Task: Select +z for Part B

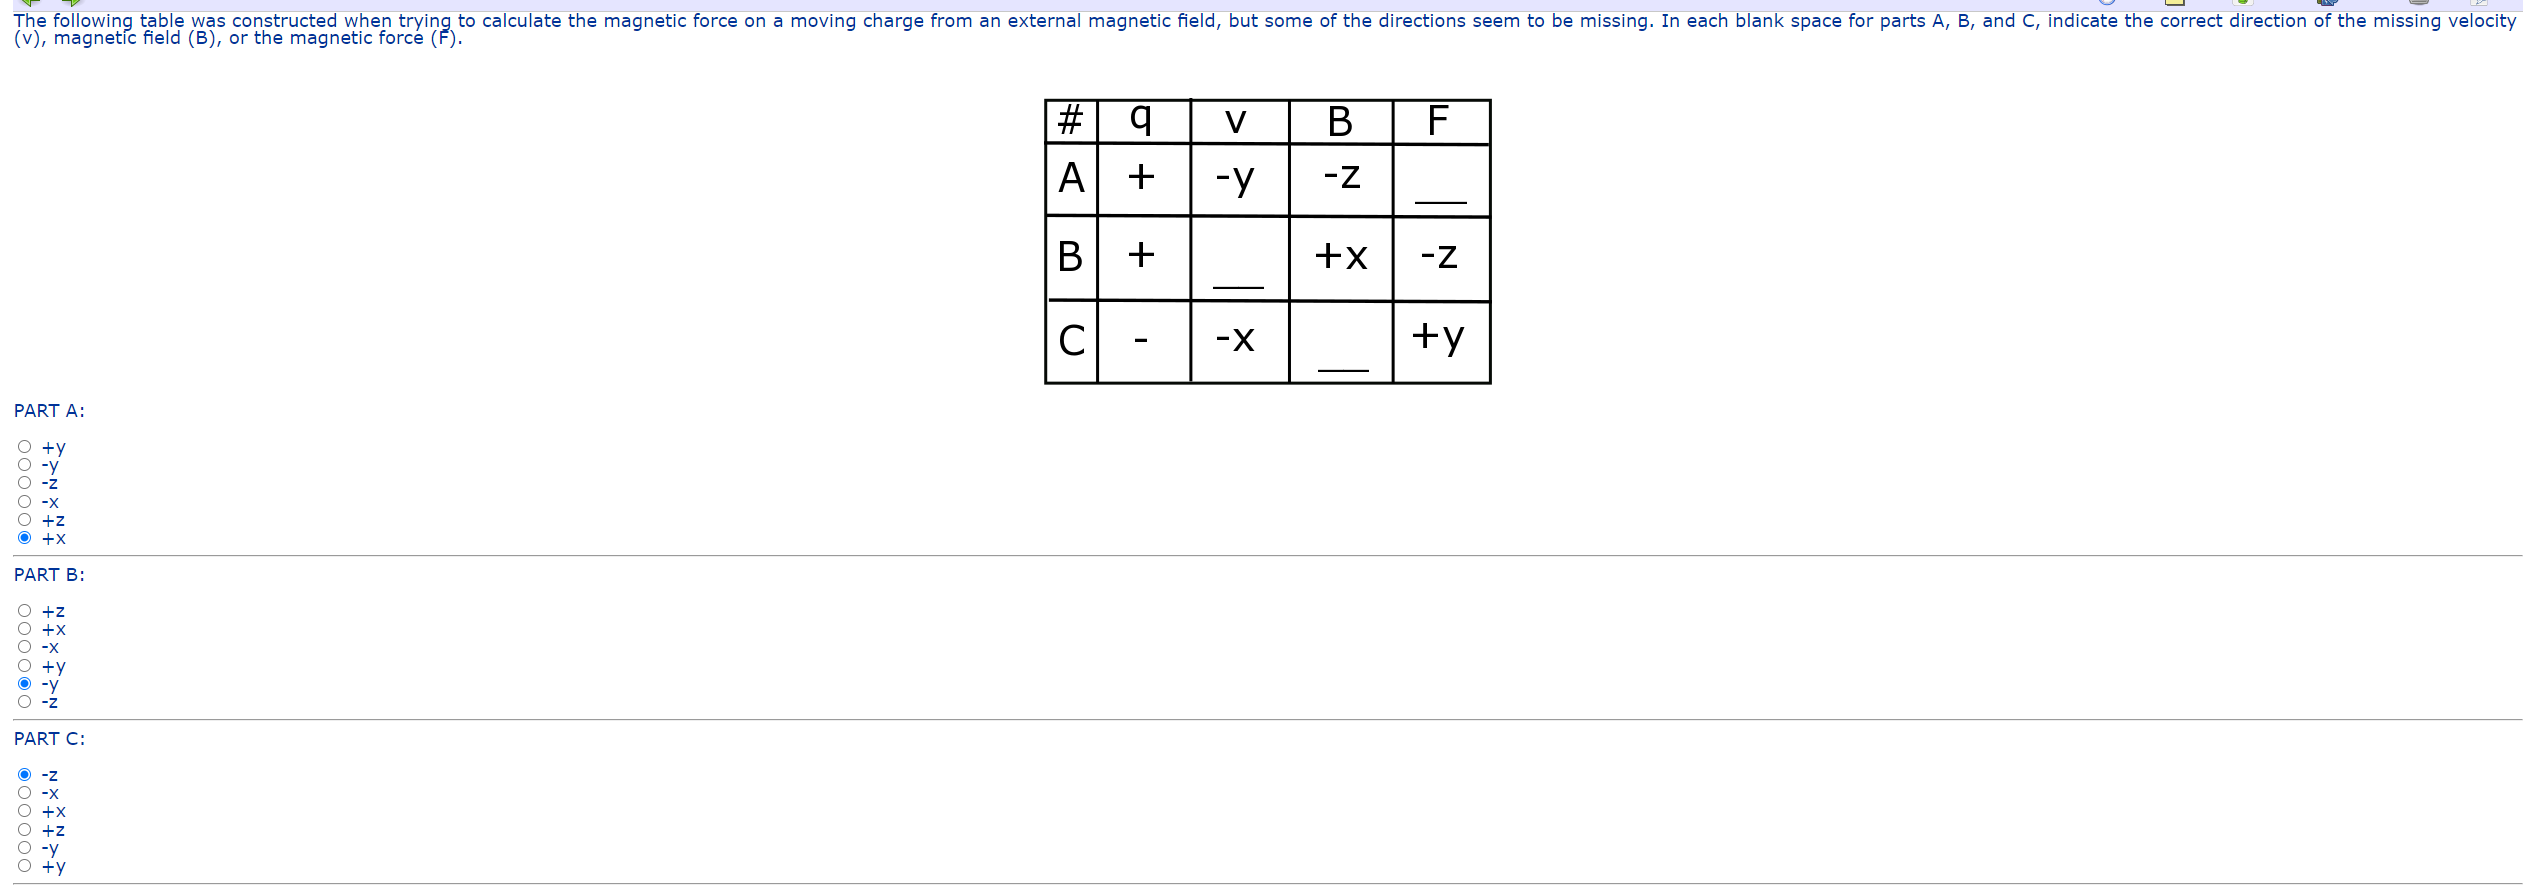Action: click(23, 609)
